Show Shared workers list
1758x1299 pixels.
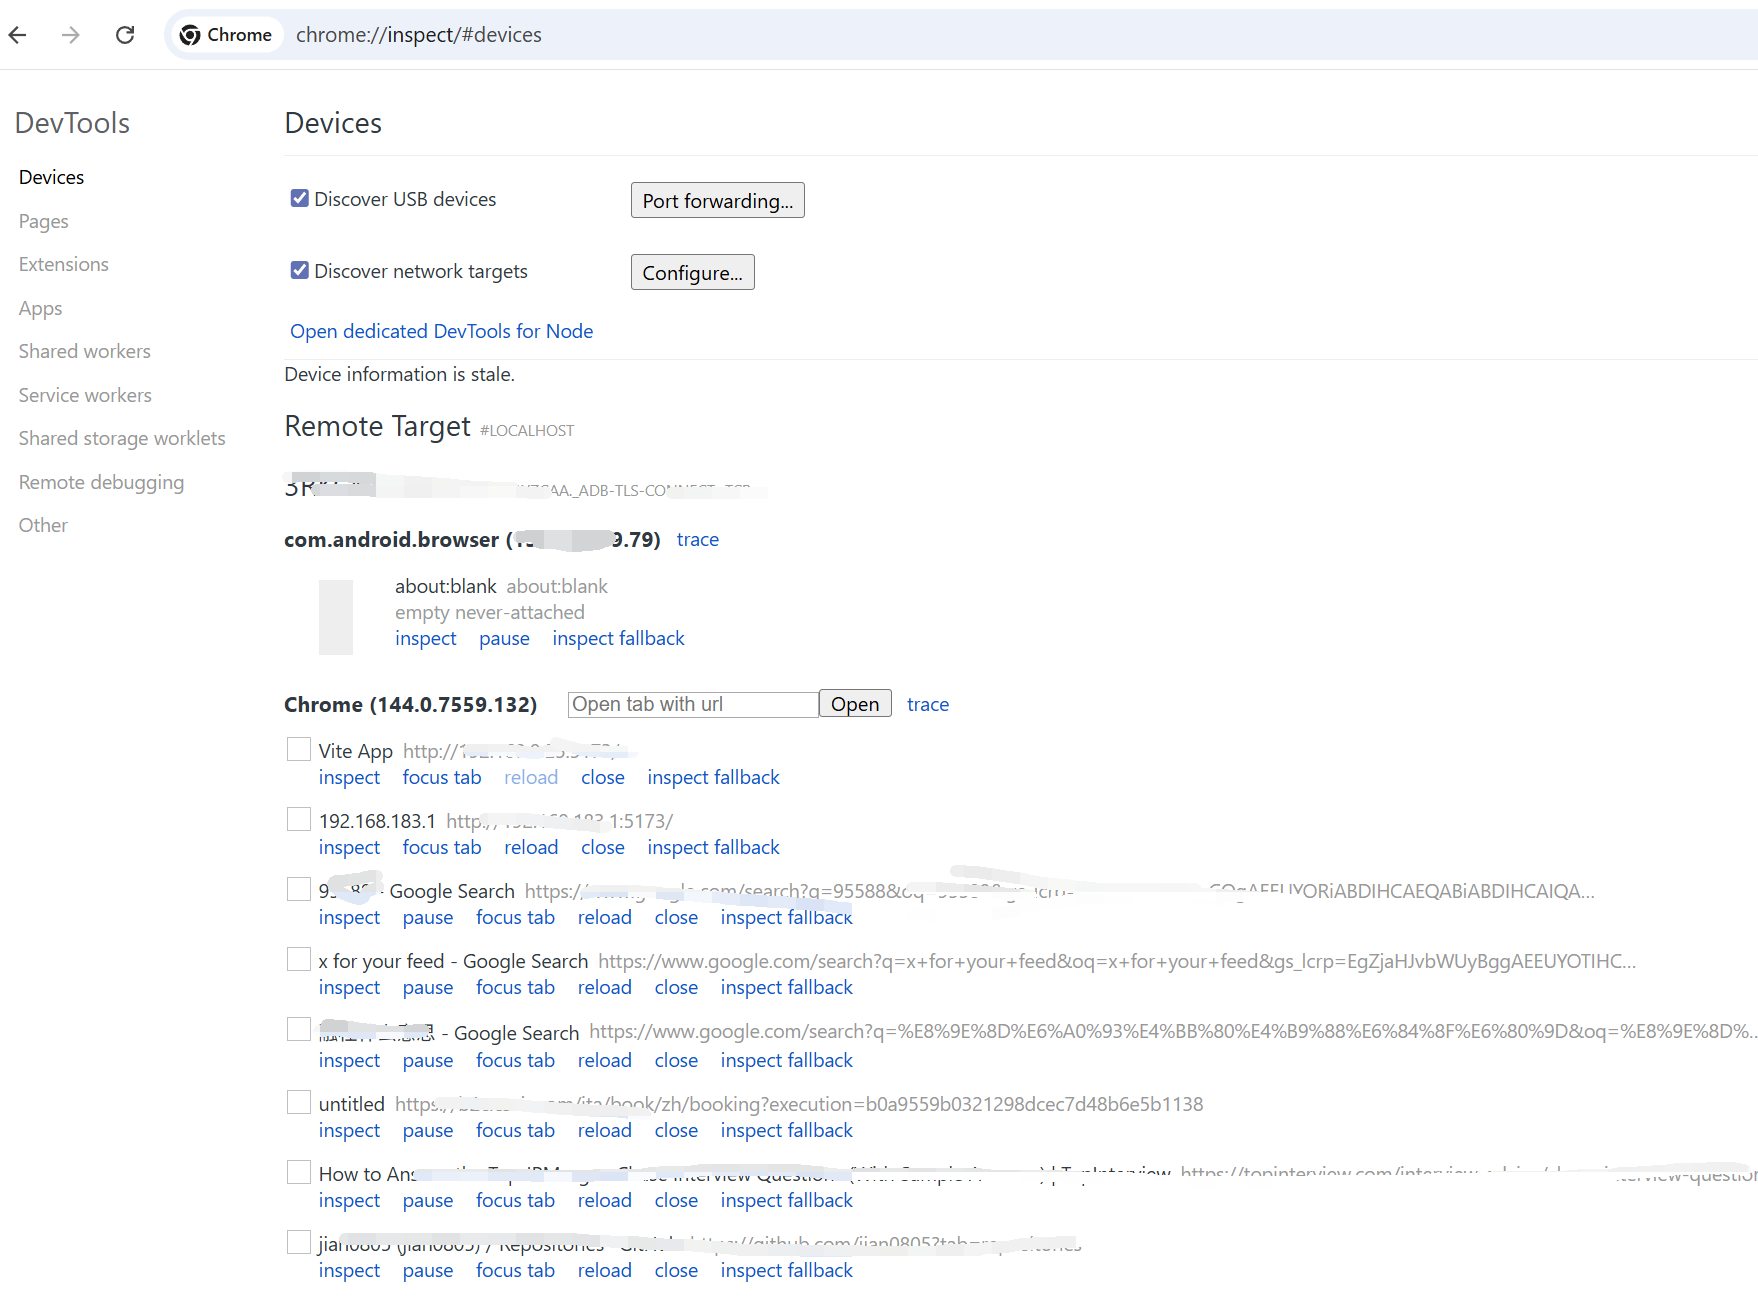pos(84,351)
